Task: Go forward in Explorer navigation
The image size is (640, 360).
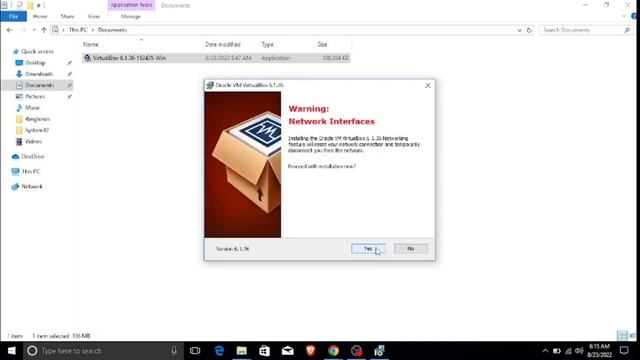Action: [23, 30]
